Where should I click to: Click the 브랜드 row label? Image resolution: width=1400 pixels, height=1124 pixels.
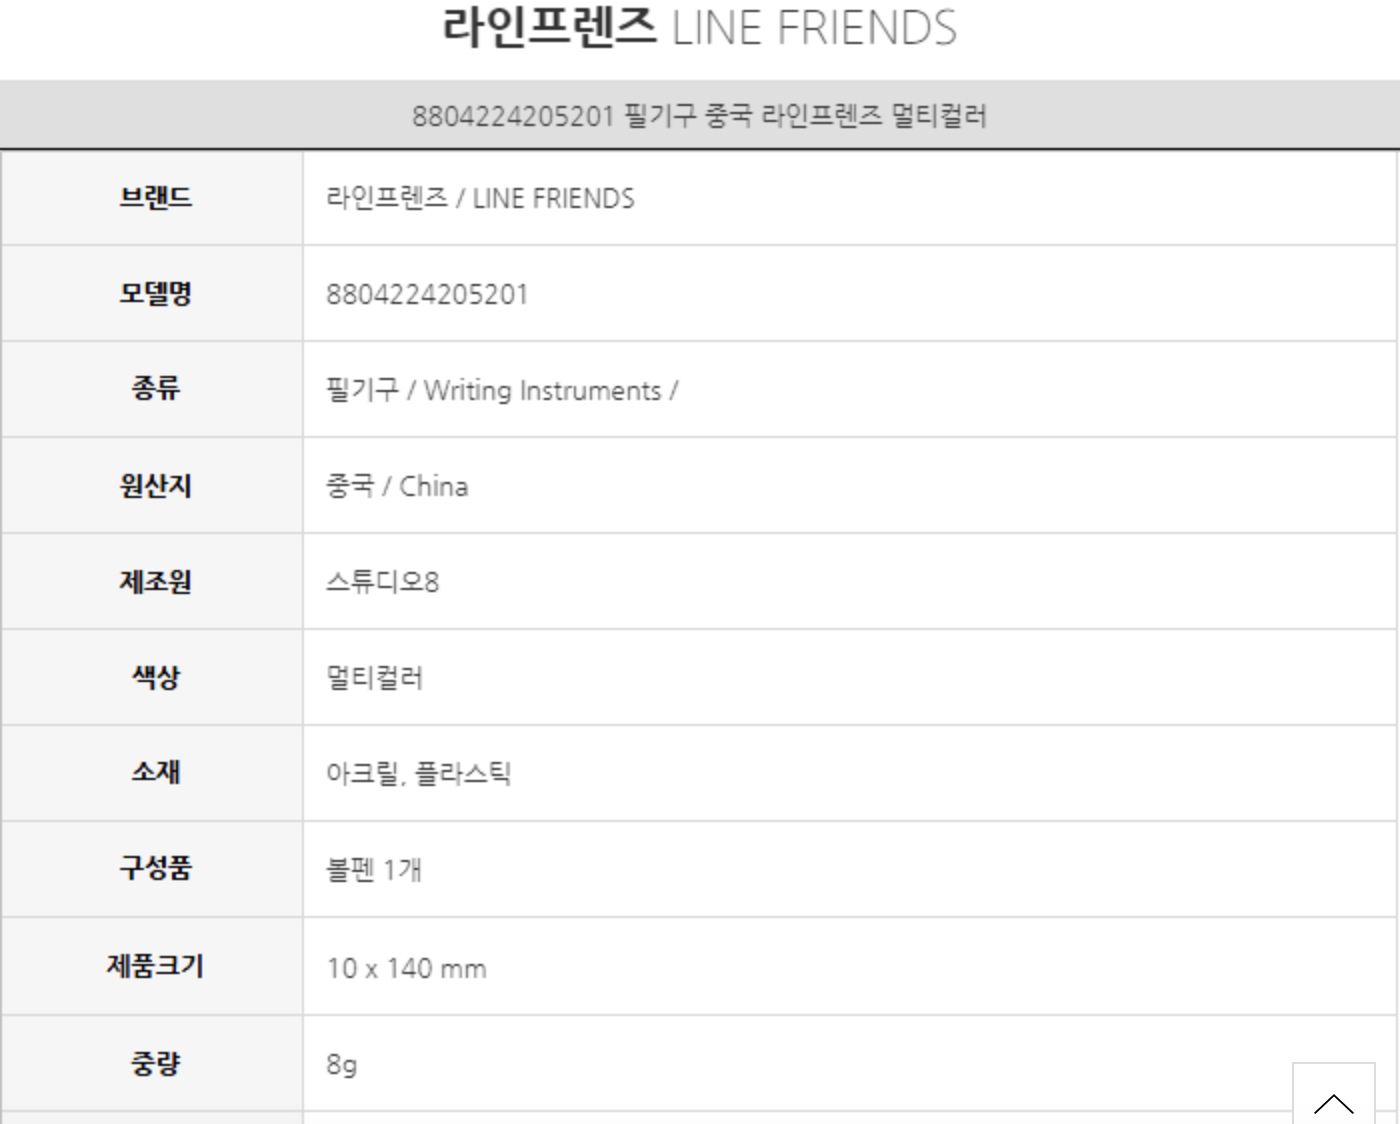pyautogui.click(x=155, y=197)
